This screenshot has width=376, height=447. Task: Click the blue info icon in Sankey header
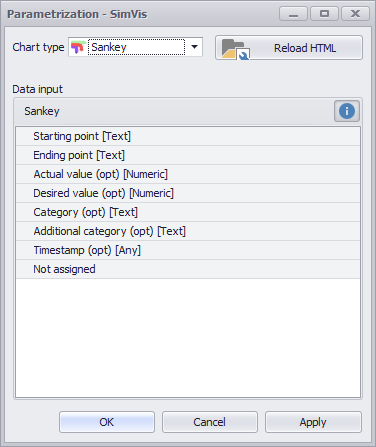point(347,111)
